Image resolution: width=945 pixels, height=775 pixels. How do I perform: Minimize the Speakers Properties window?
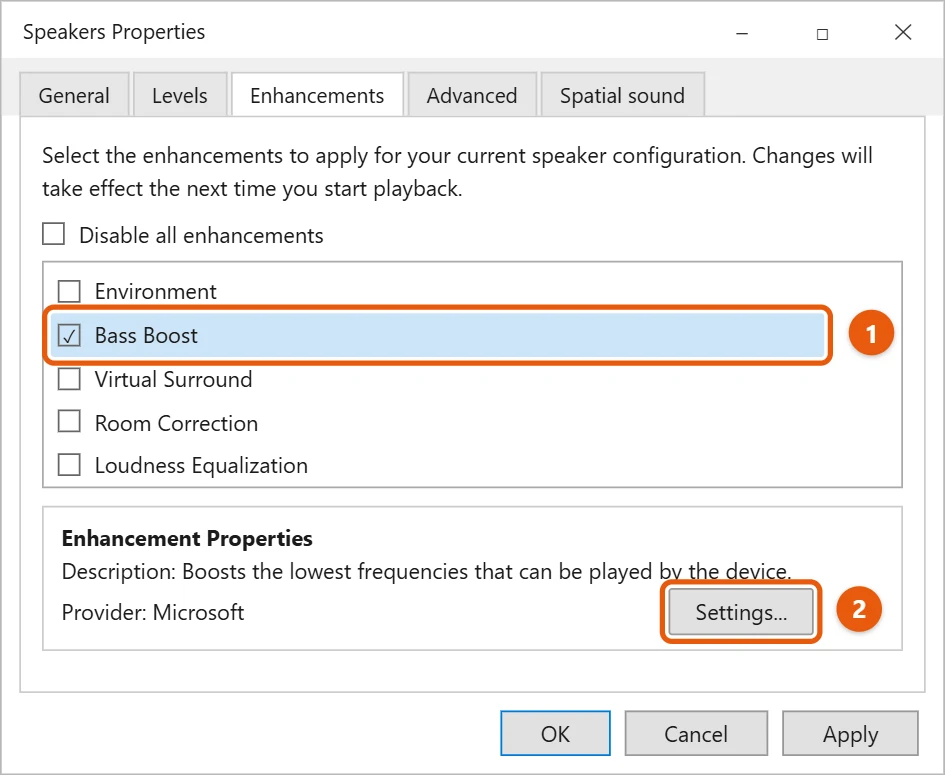(742, 33)
